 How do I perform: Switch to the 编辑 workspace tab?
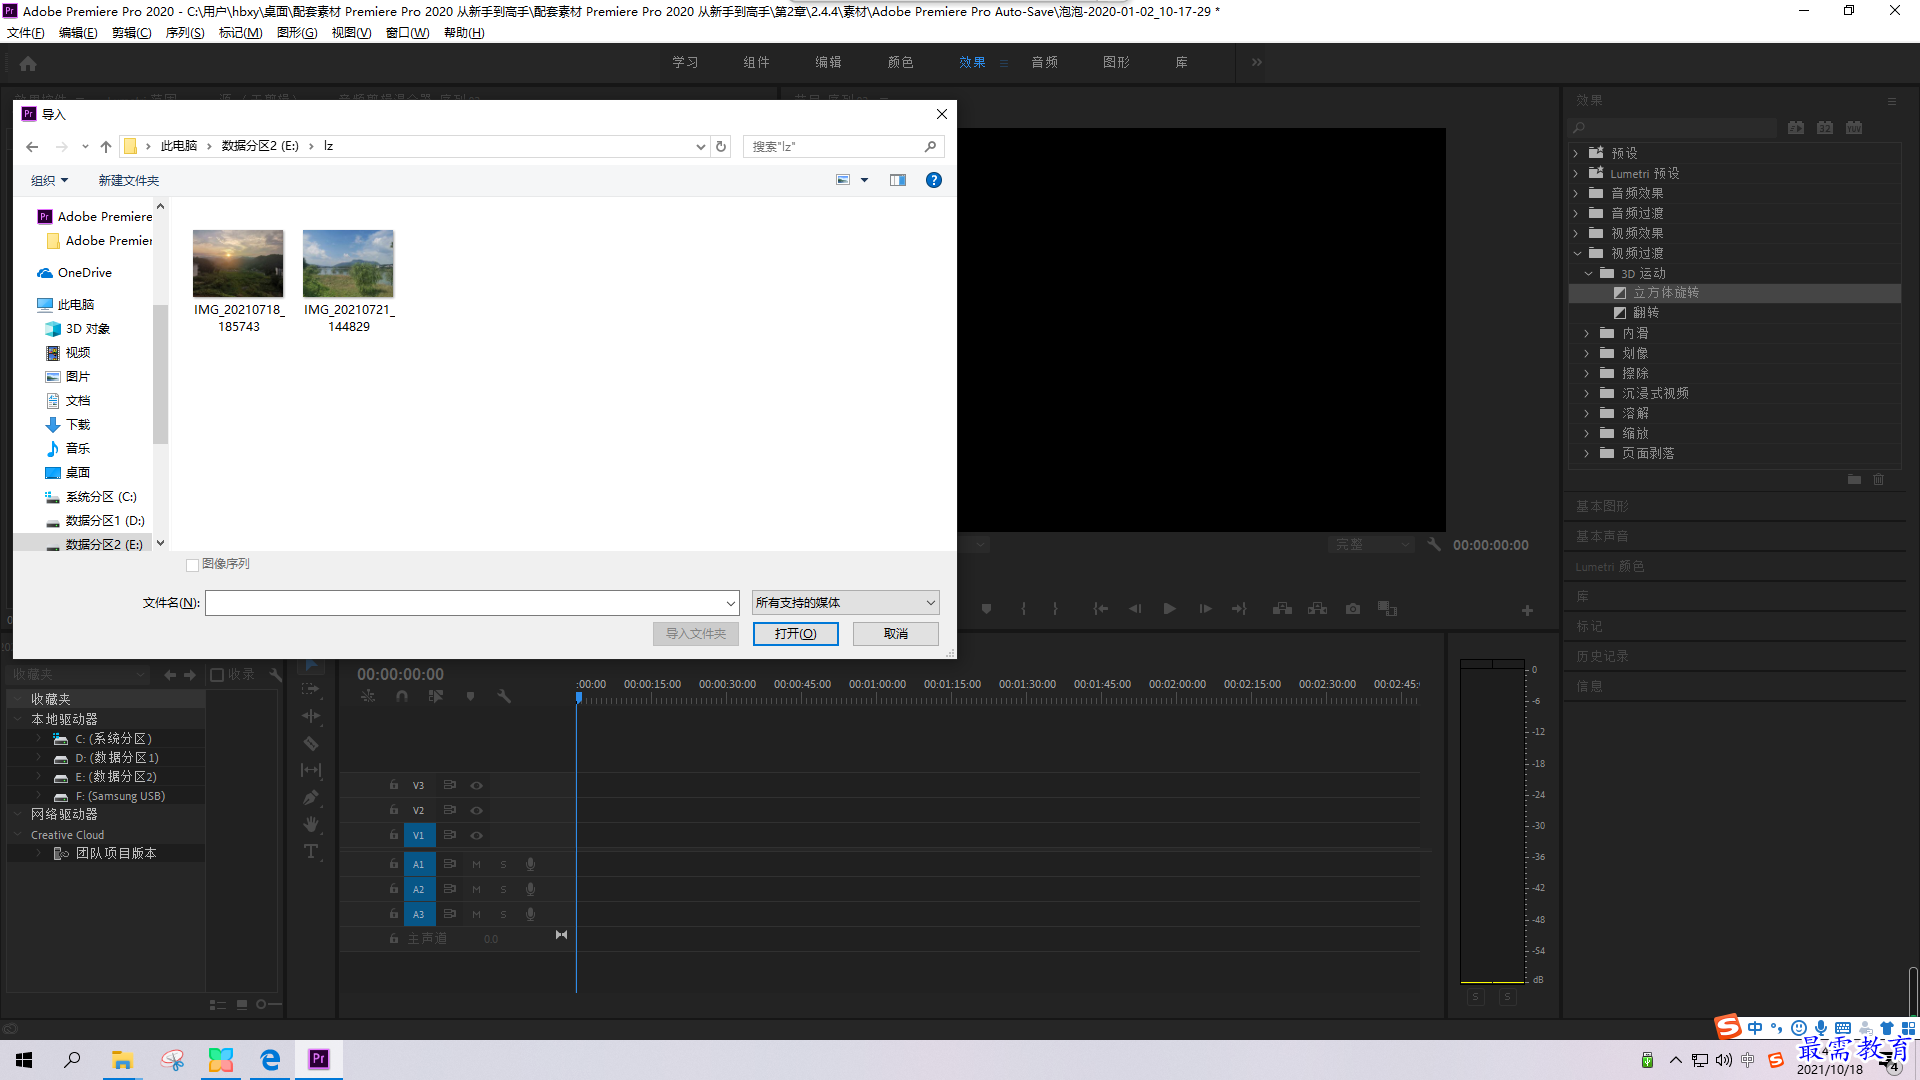tap(828, 62)
